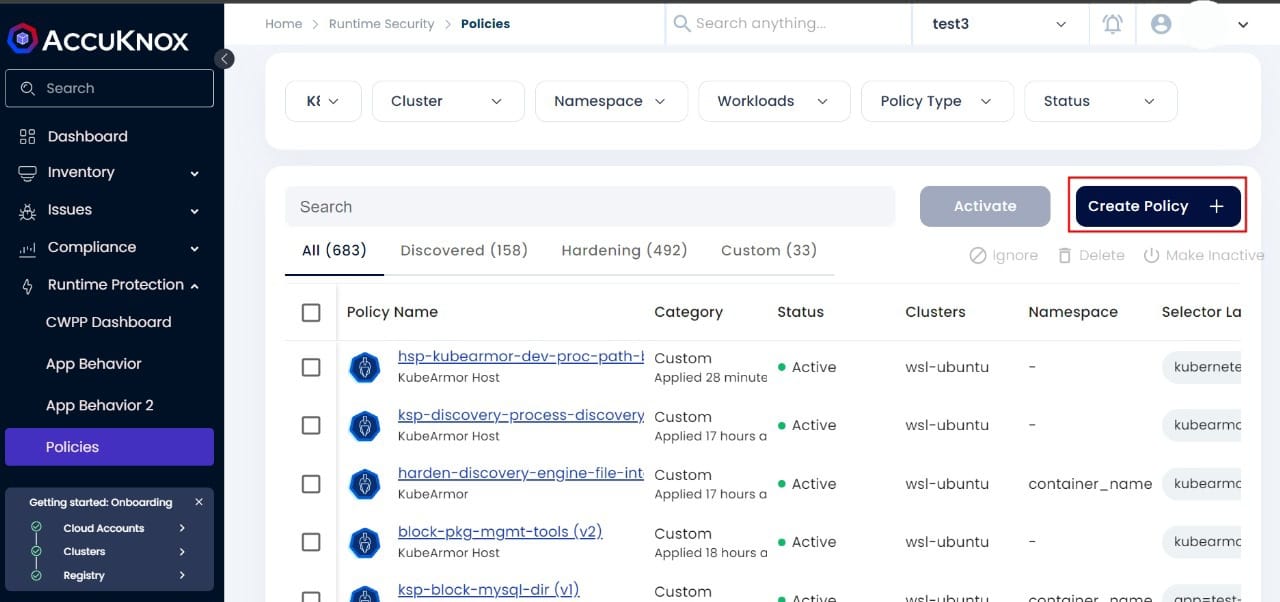Open the Policy Type filter dropdown
The image size is (1280, 602).
click(x=938, y=101)
